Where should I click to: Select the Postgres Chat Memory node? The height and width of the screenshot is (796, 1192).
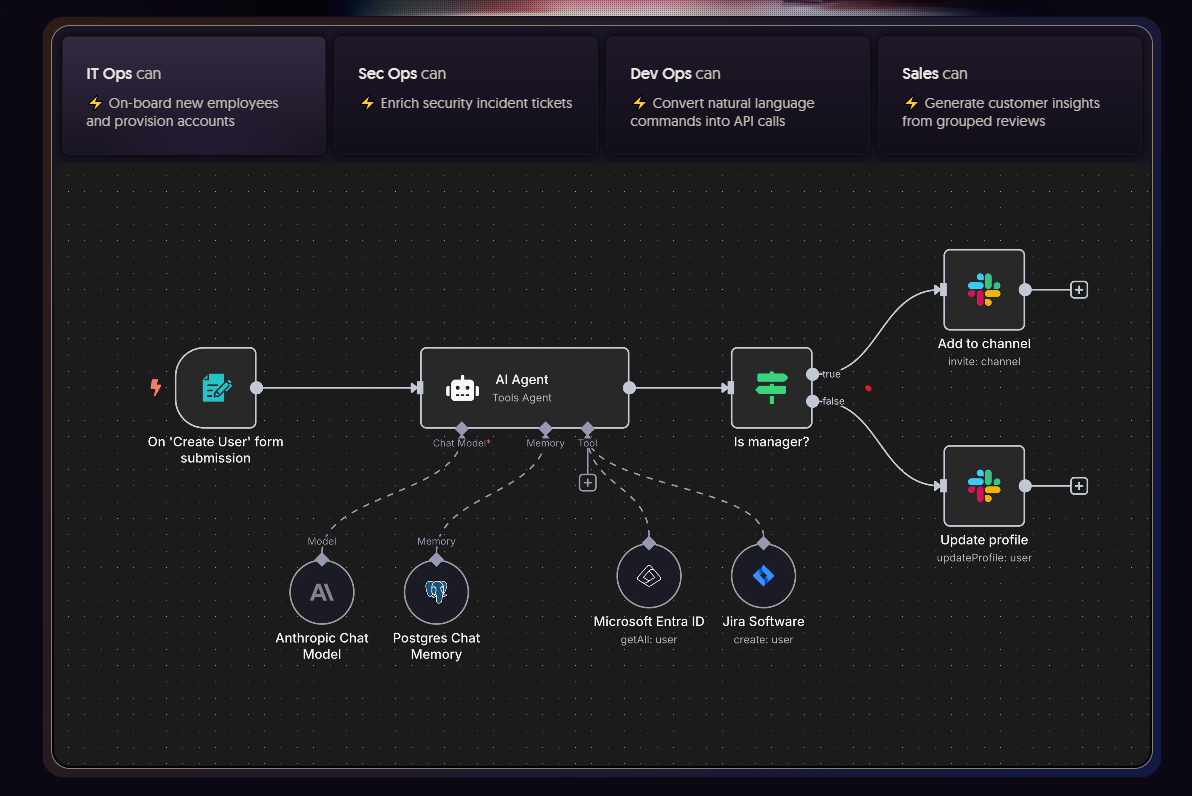point(436,592)
